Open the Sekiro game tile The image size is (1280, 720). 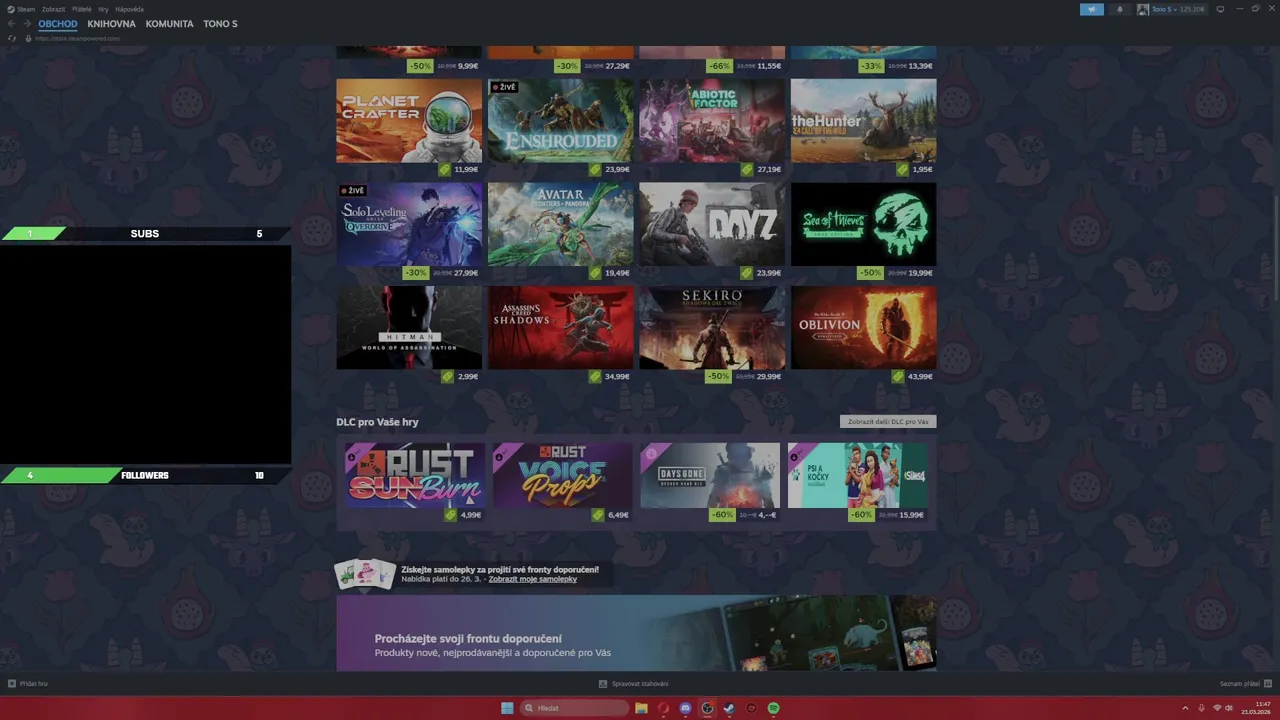click(712, 328)
